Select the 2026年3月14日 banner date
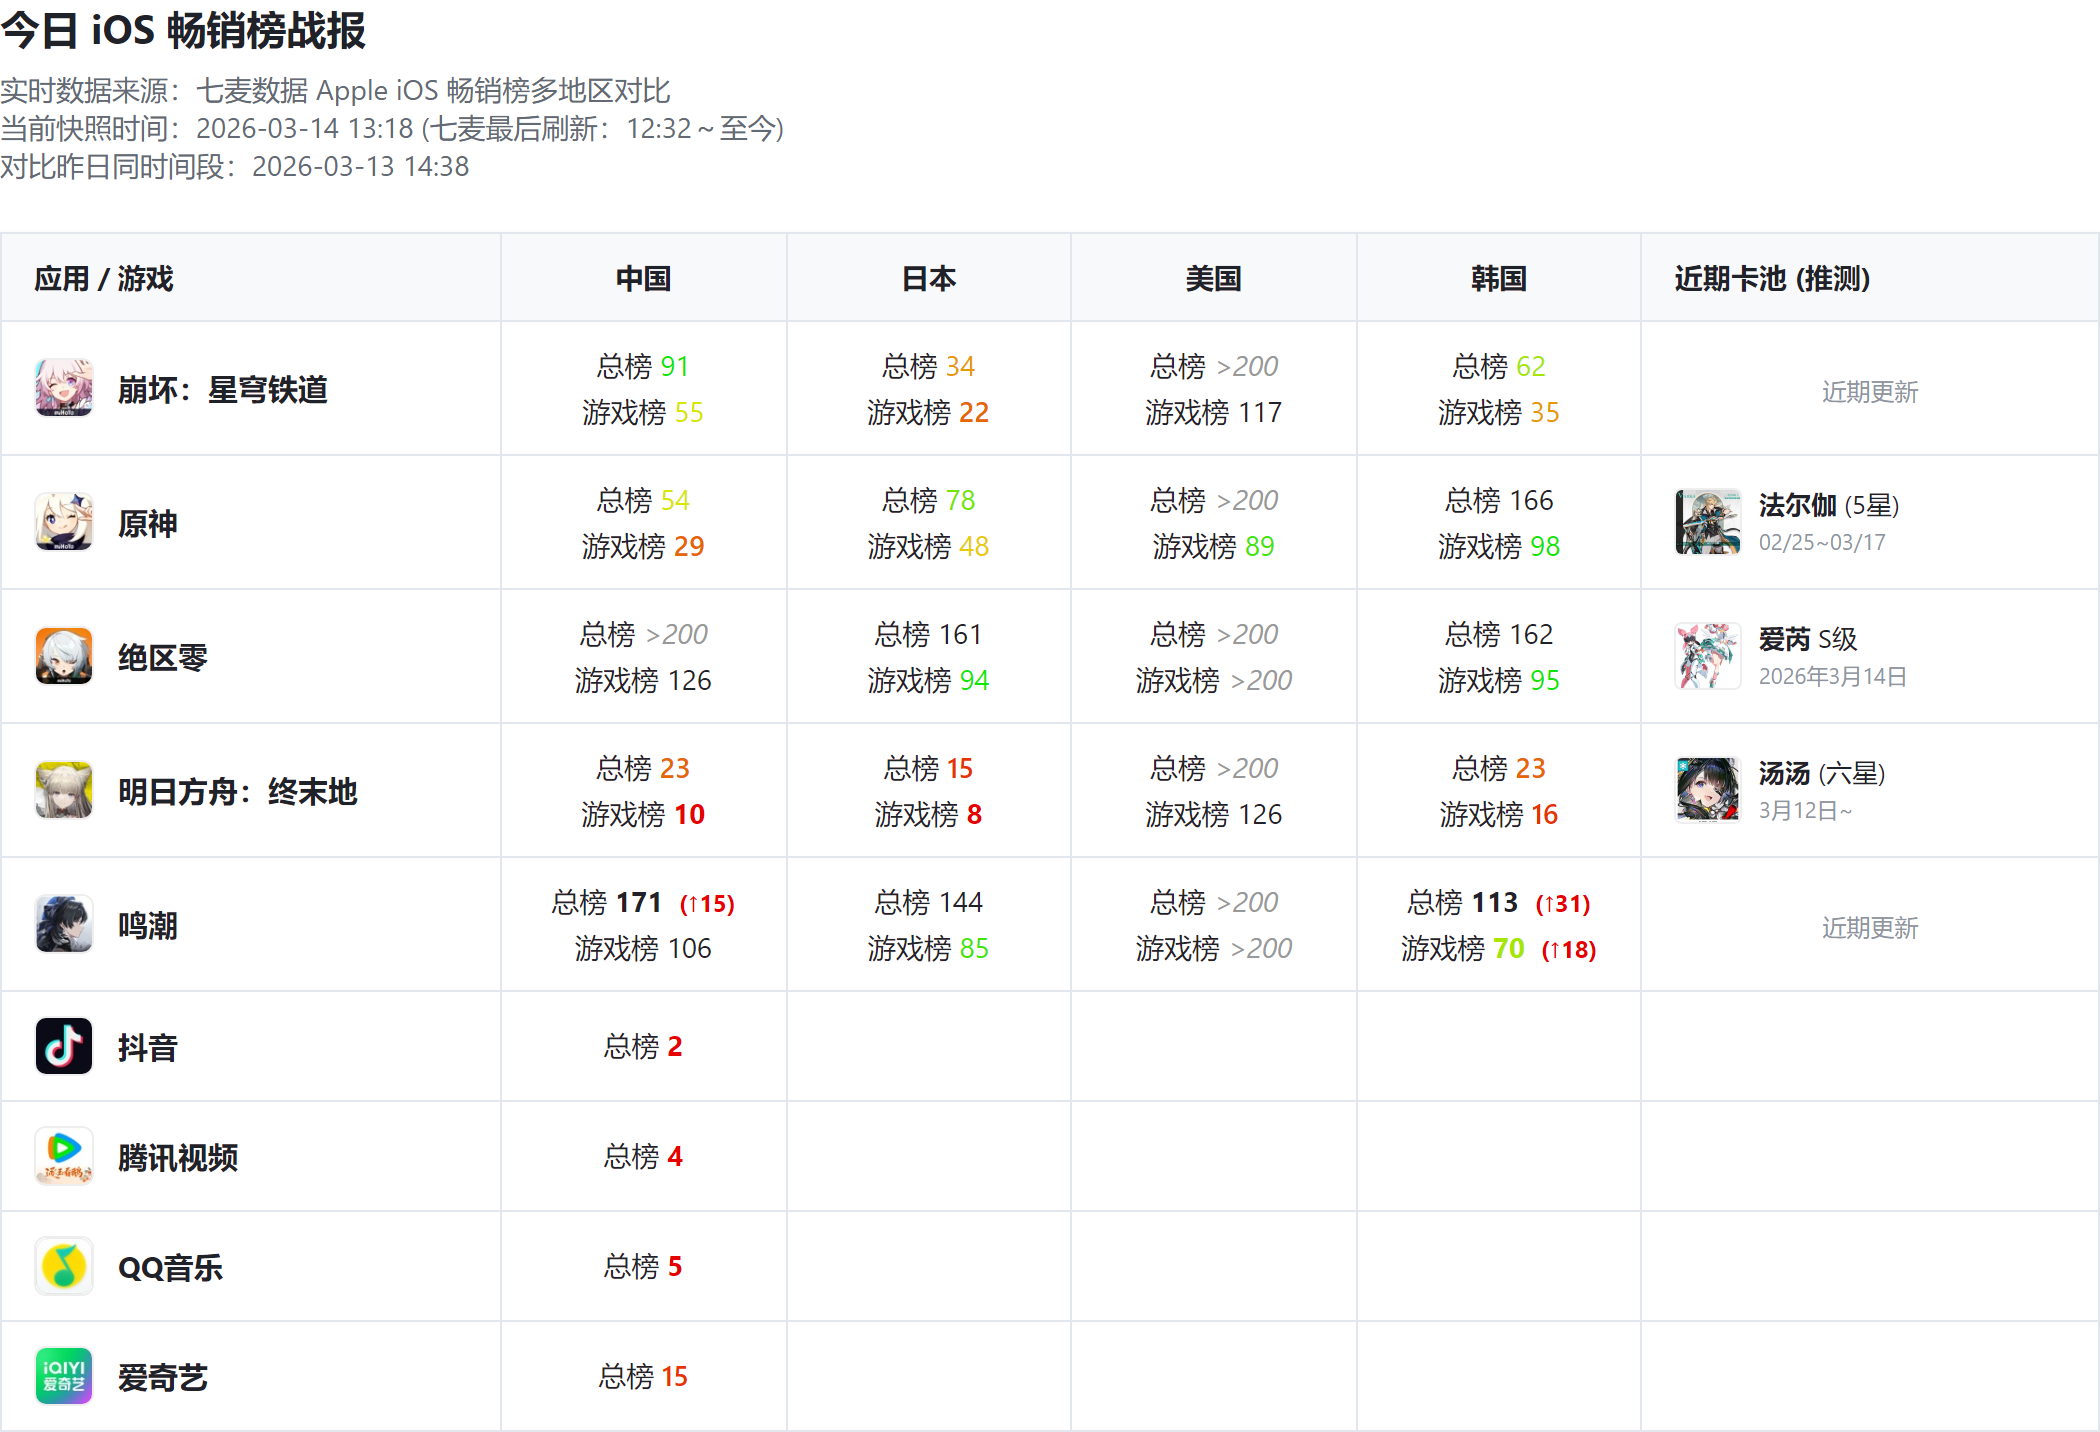Viewport: 2100px width, 1432px height. (x=1833, y=676)
